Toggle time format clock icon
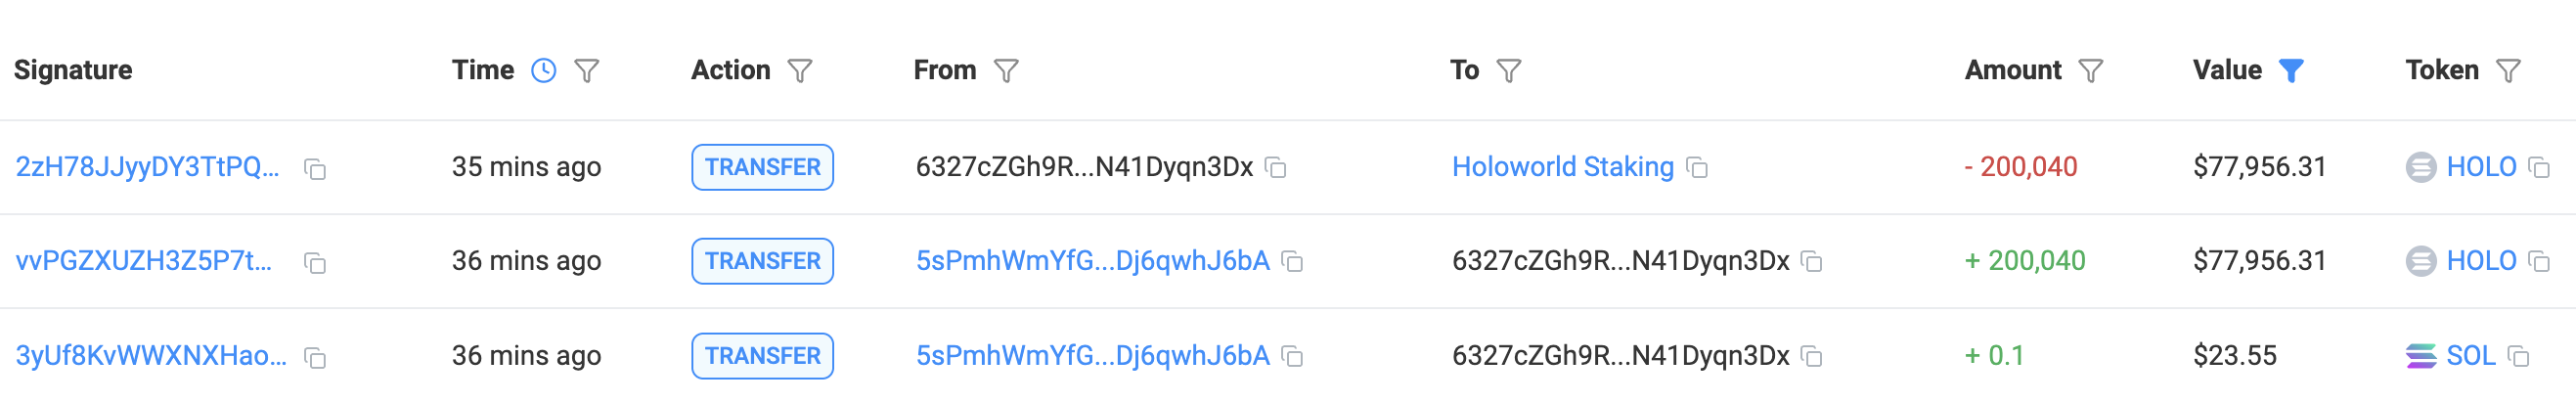This screenshot has width=2576, height=403. point(543,70)
